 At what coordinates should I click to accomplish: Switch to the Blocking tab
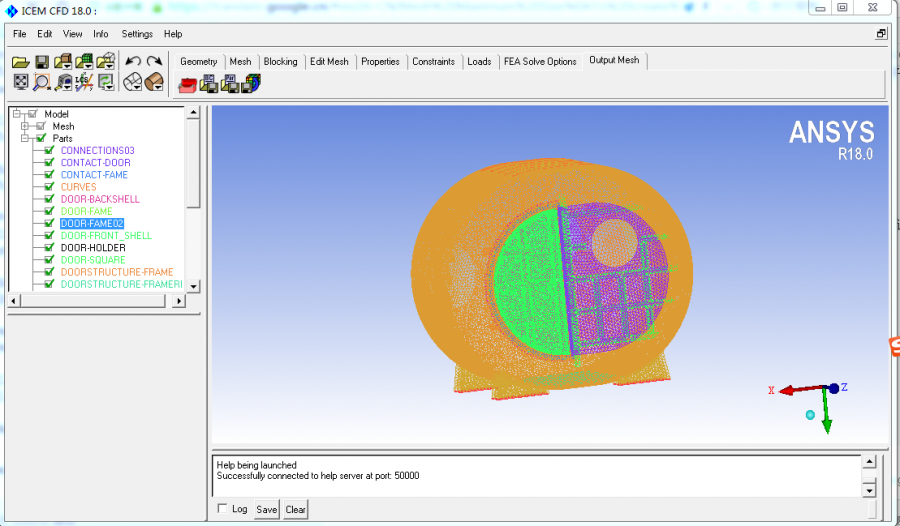pyautogui.click(x=280, y=61)
